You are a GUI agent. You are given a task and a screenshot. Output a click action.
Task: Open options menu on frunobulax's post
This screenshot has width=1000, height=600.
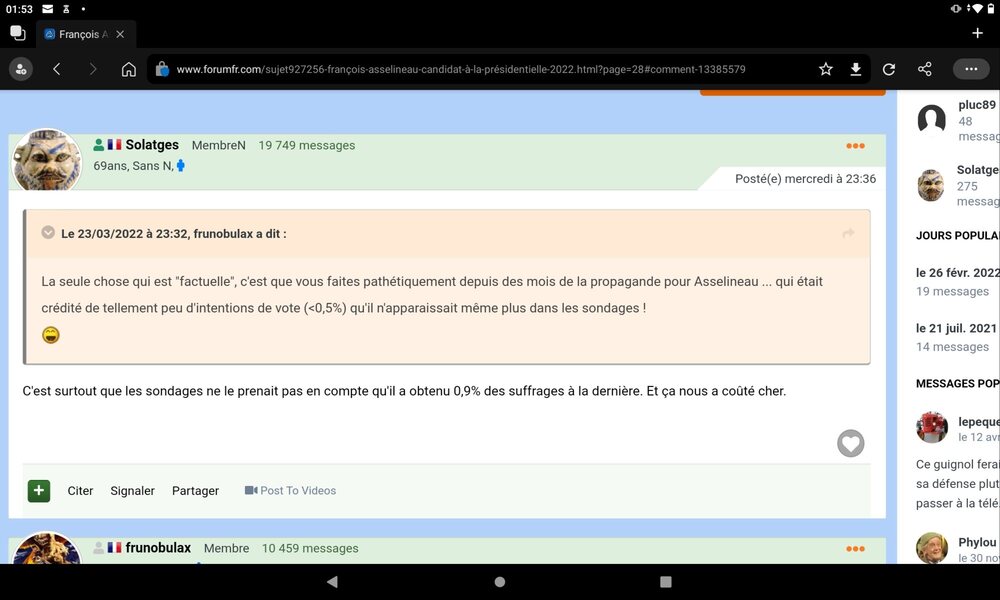click(855, 548)
